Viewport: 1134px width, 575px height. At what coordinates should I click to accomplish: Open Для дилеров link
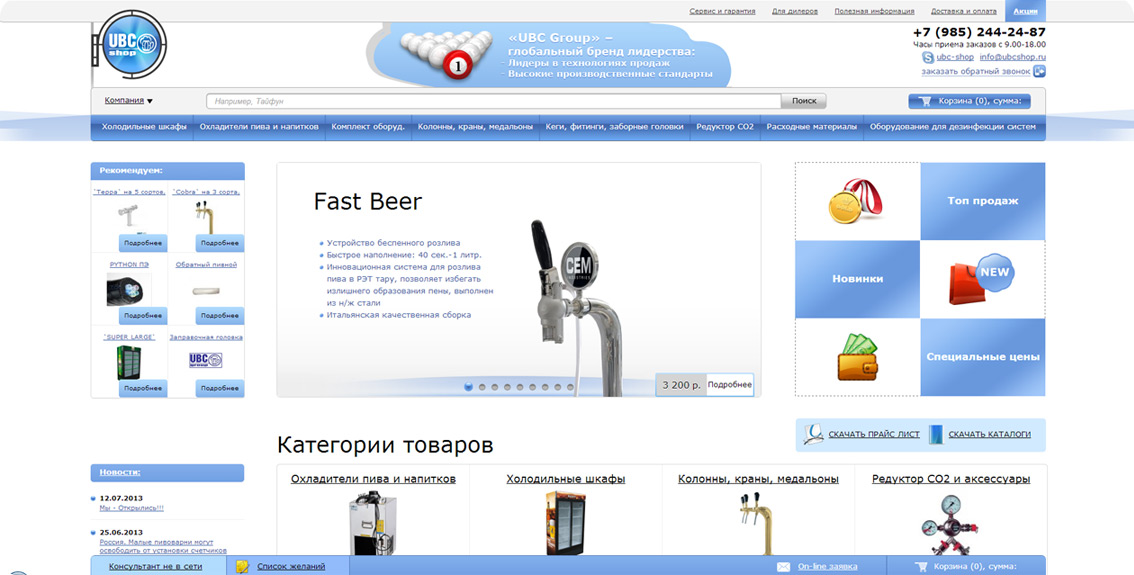click(795, 12)
